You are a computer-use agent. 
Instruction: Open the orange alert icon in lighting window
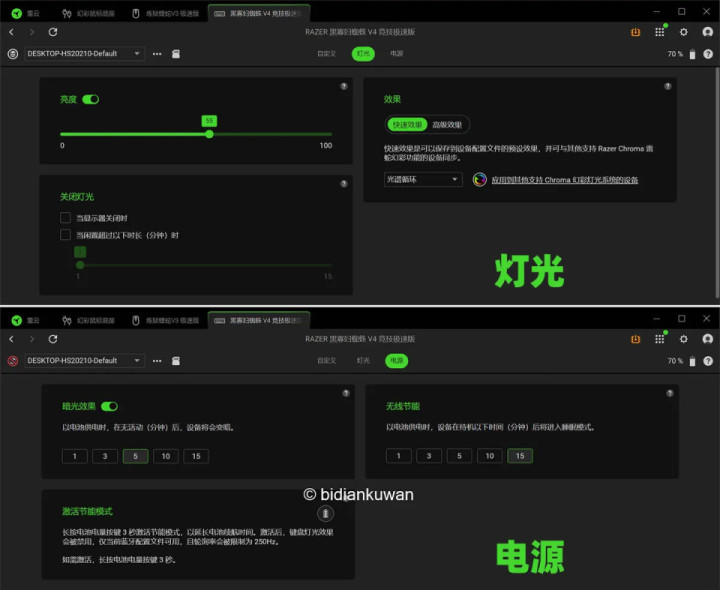coord(636,32)
